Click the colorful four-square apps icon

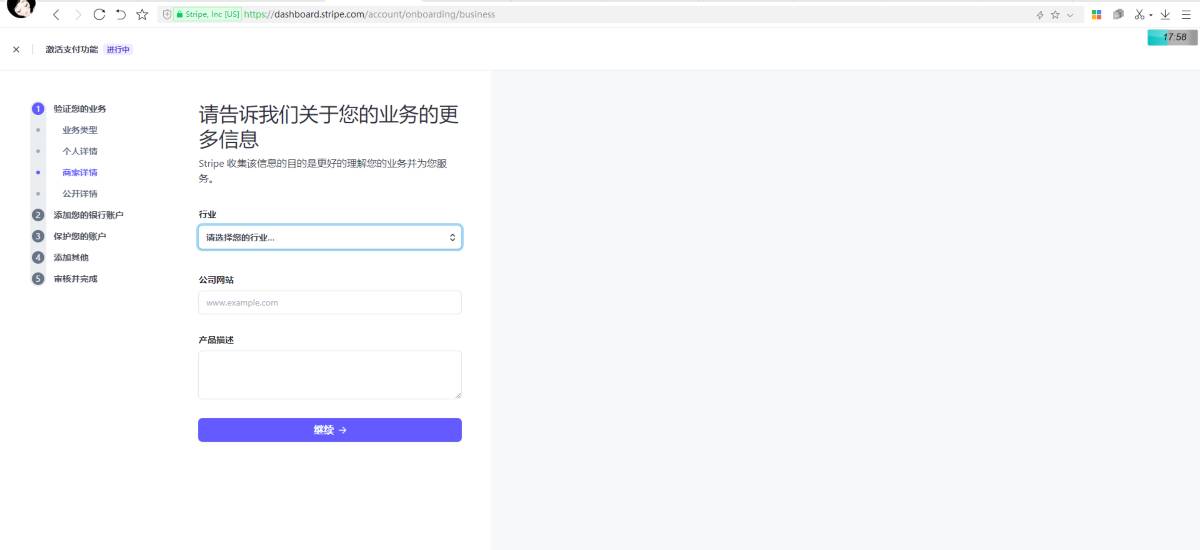[1096, 15]
